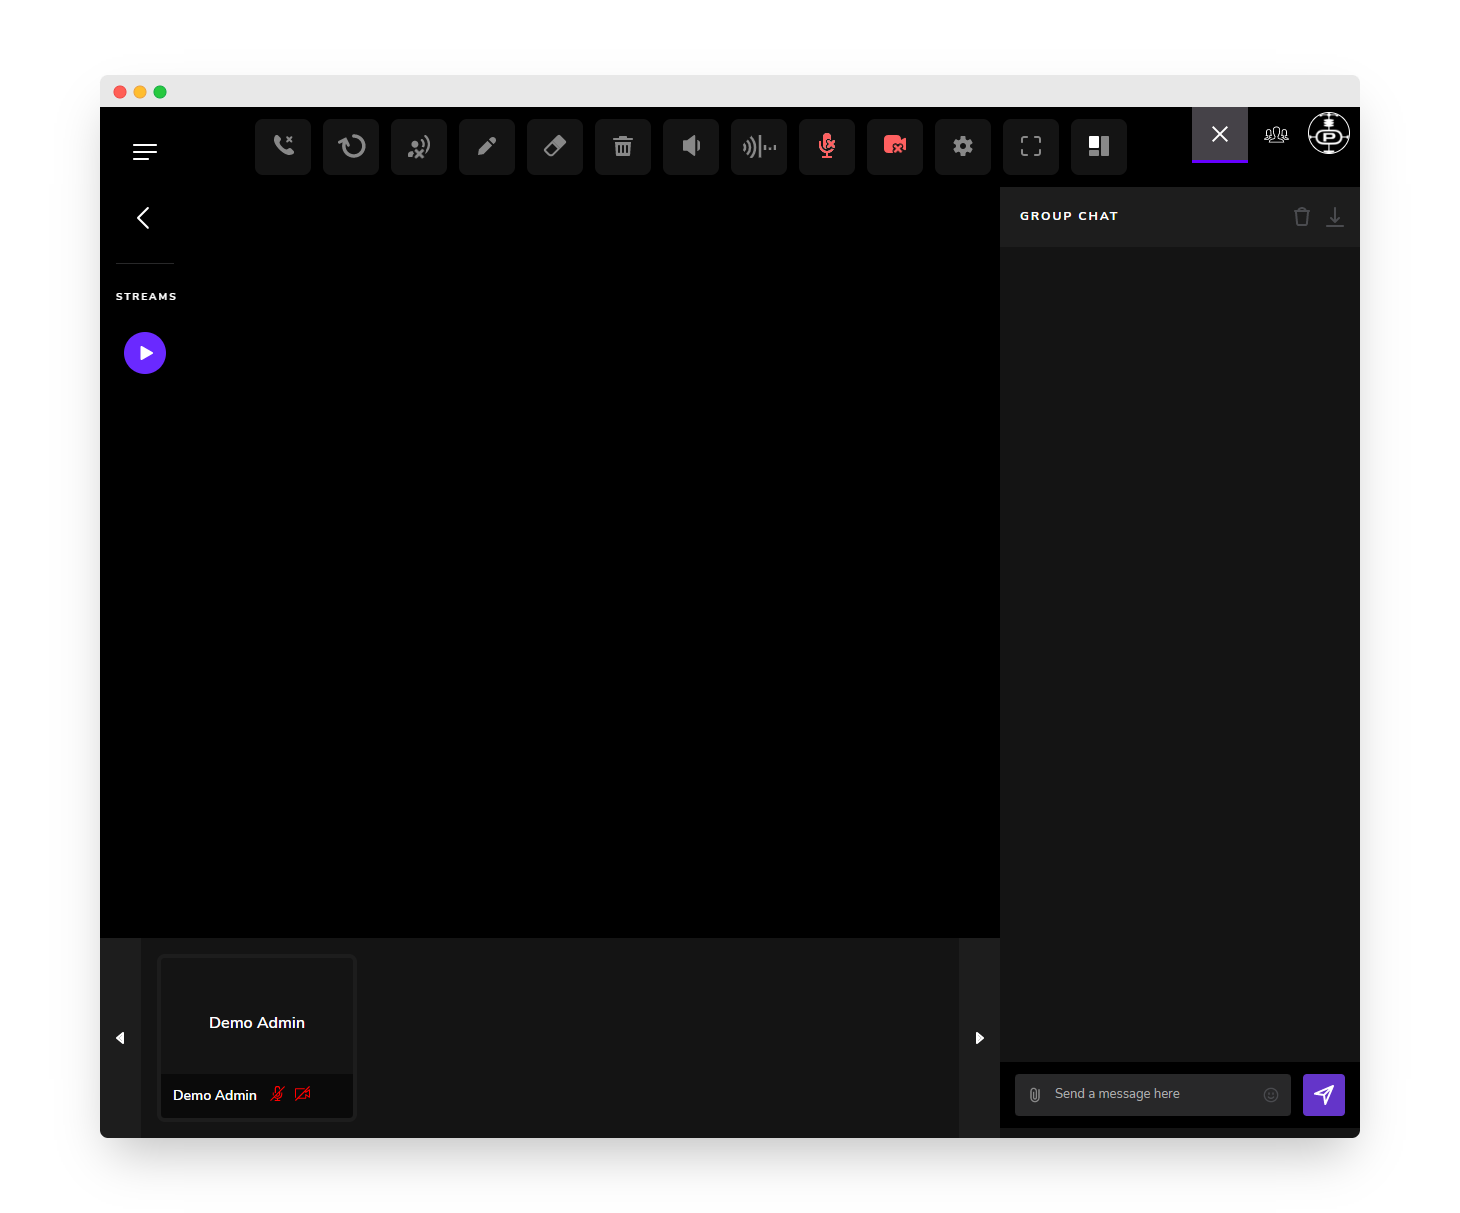Select the pencil draw tool
The image size is (1460, 1213).
(x=487, y=147)
